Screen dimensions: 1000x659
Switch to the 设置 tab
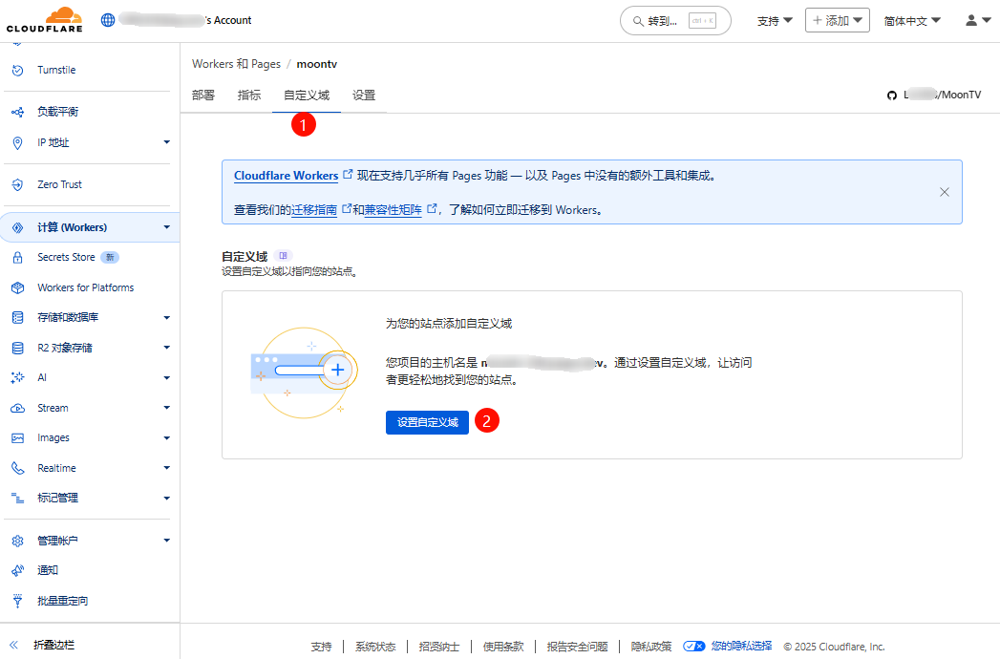point(364,95)
